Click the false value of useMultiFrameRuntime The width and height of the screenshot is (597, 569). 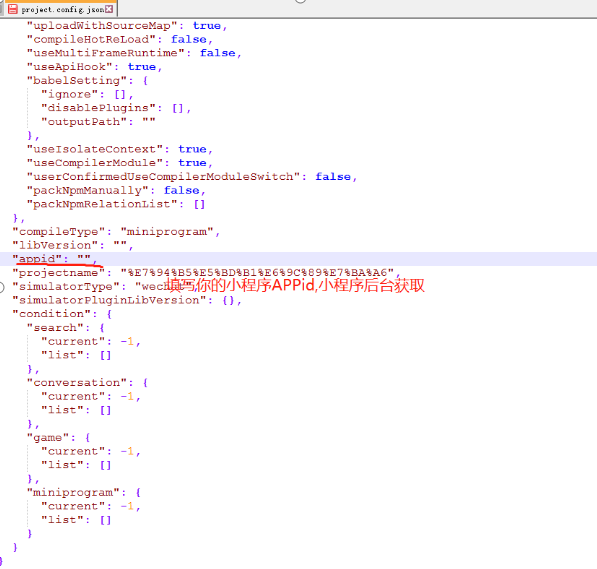217,53
